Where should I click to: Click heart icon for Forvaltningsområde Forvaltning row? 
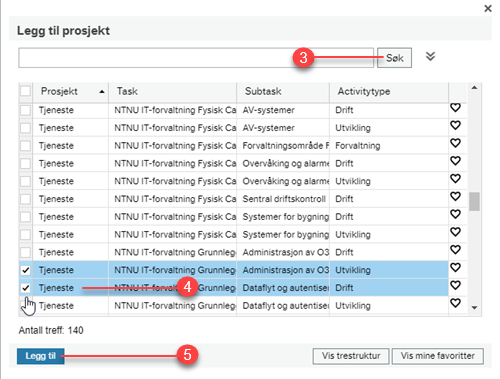tap(455, 143)
